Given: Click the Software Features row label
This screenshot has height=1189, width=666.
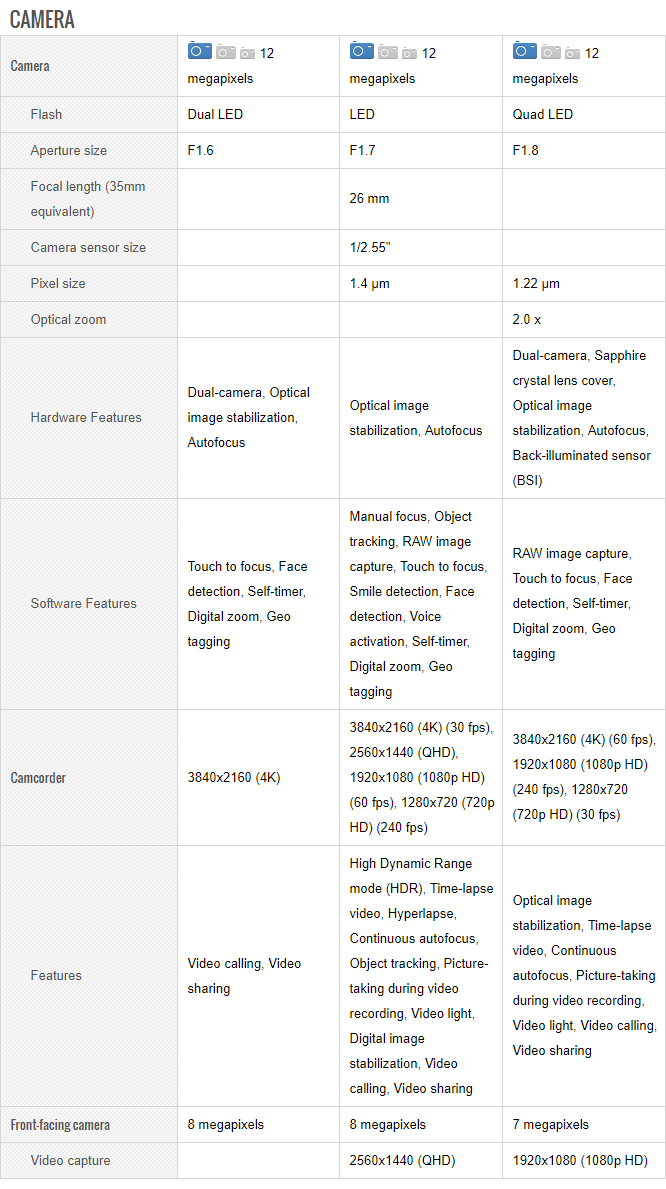Looking at the screenshot, I should tap(84, 604).
